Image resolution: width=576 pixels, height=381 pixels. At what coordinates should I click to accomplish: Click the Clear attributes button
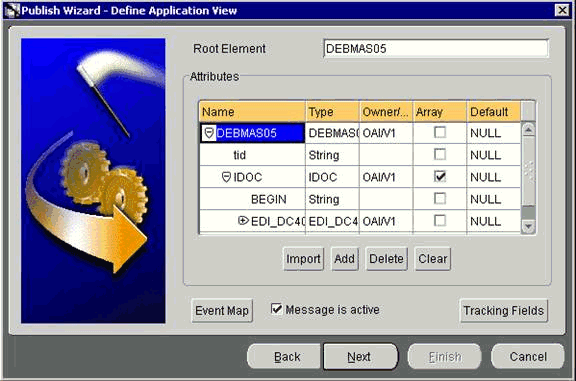(433, 259)
